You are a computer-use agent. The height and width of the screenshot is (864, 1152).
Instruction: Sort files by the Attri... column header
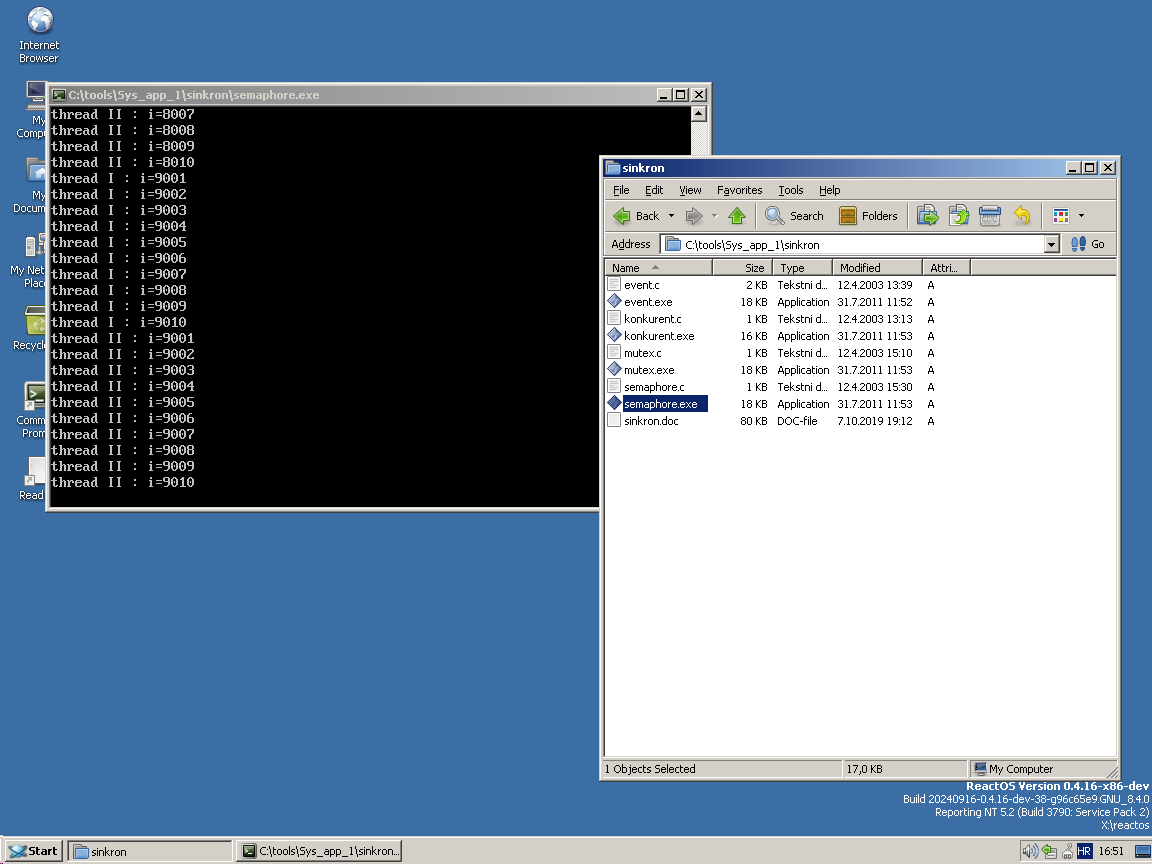[946, 267]
